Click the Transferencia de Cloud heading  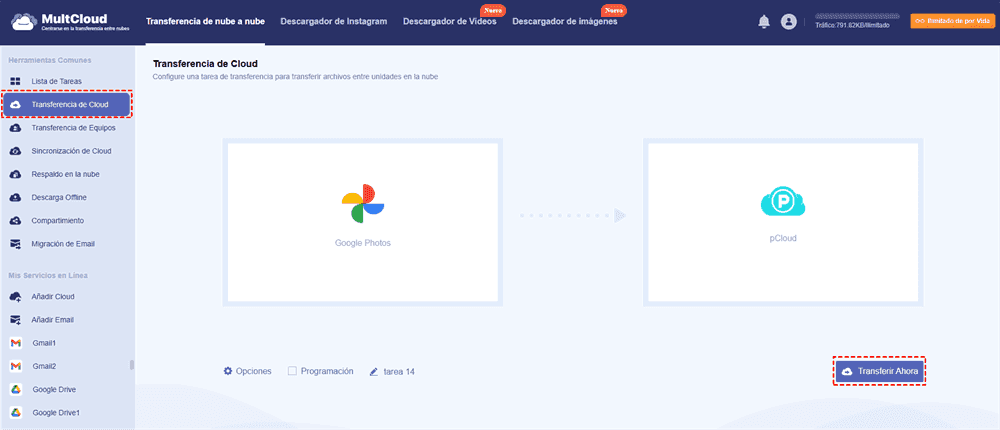[x=205, y=64]
